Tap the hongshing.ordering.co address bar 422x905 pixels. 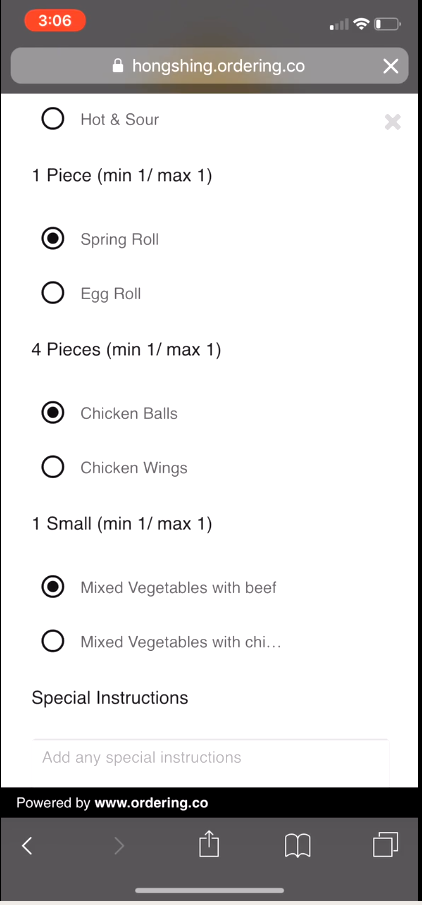pyautogui.click(x=210, y=66)
